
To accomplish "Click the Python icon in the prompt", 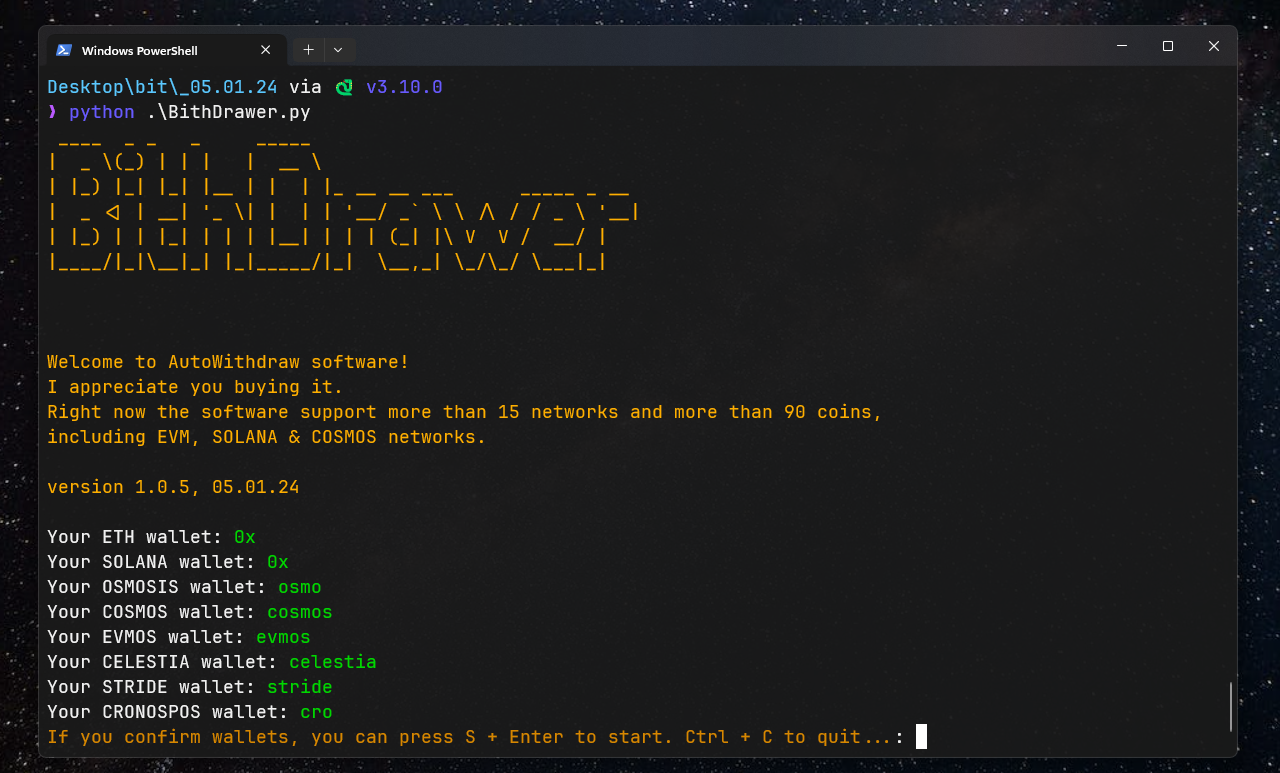I will point(344,88).
